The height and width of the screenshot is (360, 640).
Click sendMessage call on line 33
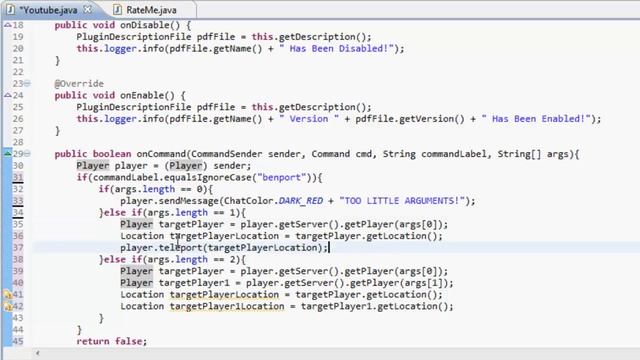188,201
